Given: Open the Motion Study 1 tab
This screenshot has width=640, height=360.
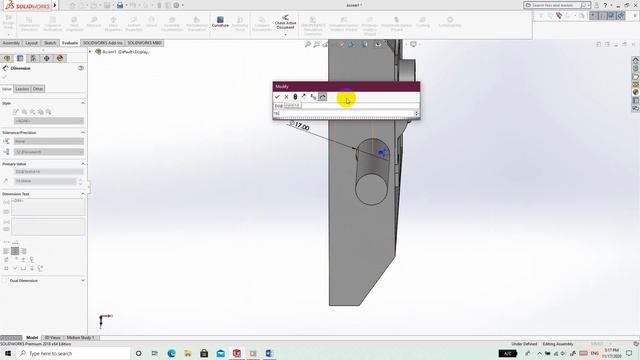Looking at the screenshot, I should click(x=80, y=338).
